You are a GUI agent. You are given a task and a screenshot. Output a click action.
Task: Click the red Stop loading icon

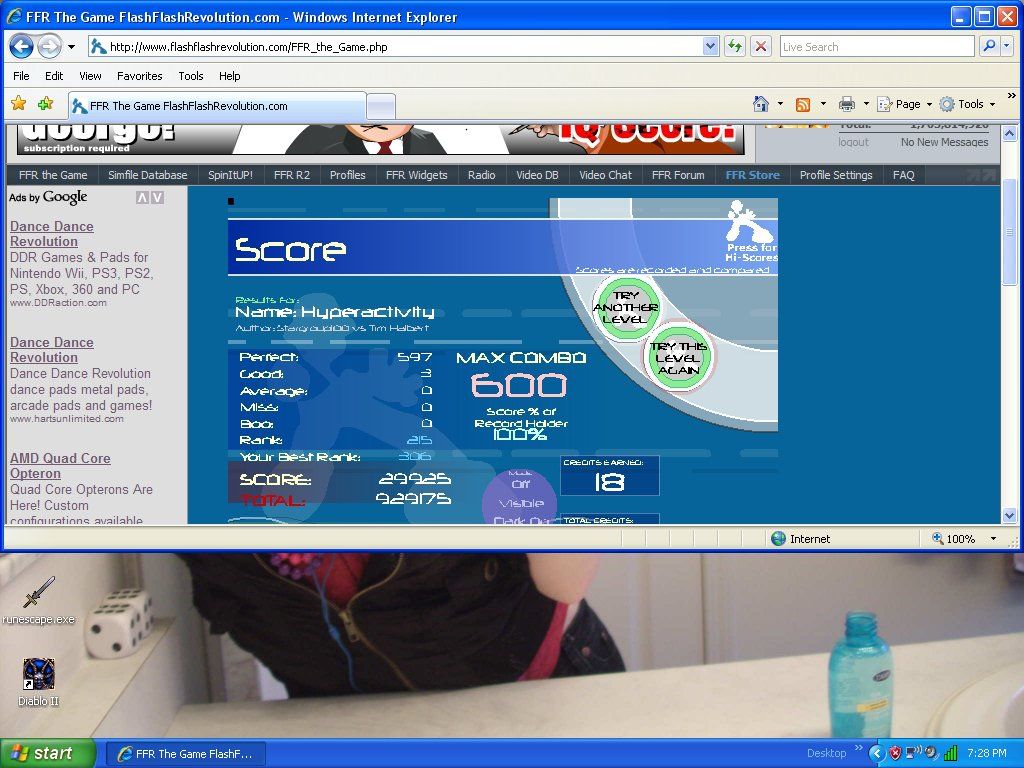[x=761, y=46]
